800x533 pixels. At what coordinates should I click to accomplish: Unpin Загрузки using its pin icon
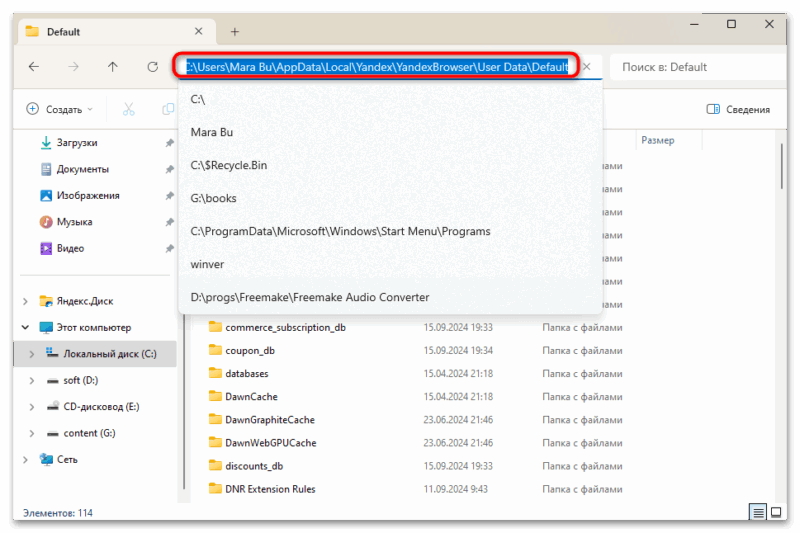(x=169, y=143)
